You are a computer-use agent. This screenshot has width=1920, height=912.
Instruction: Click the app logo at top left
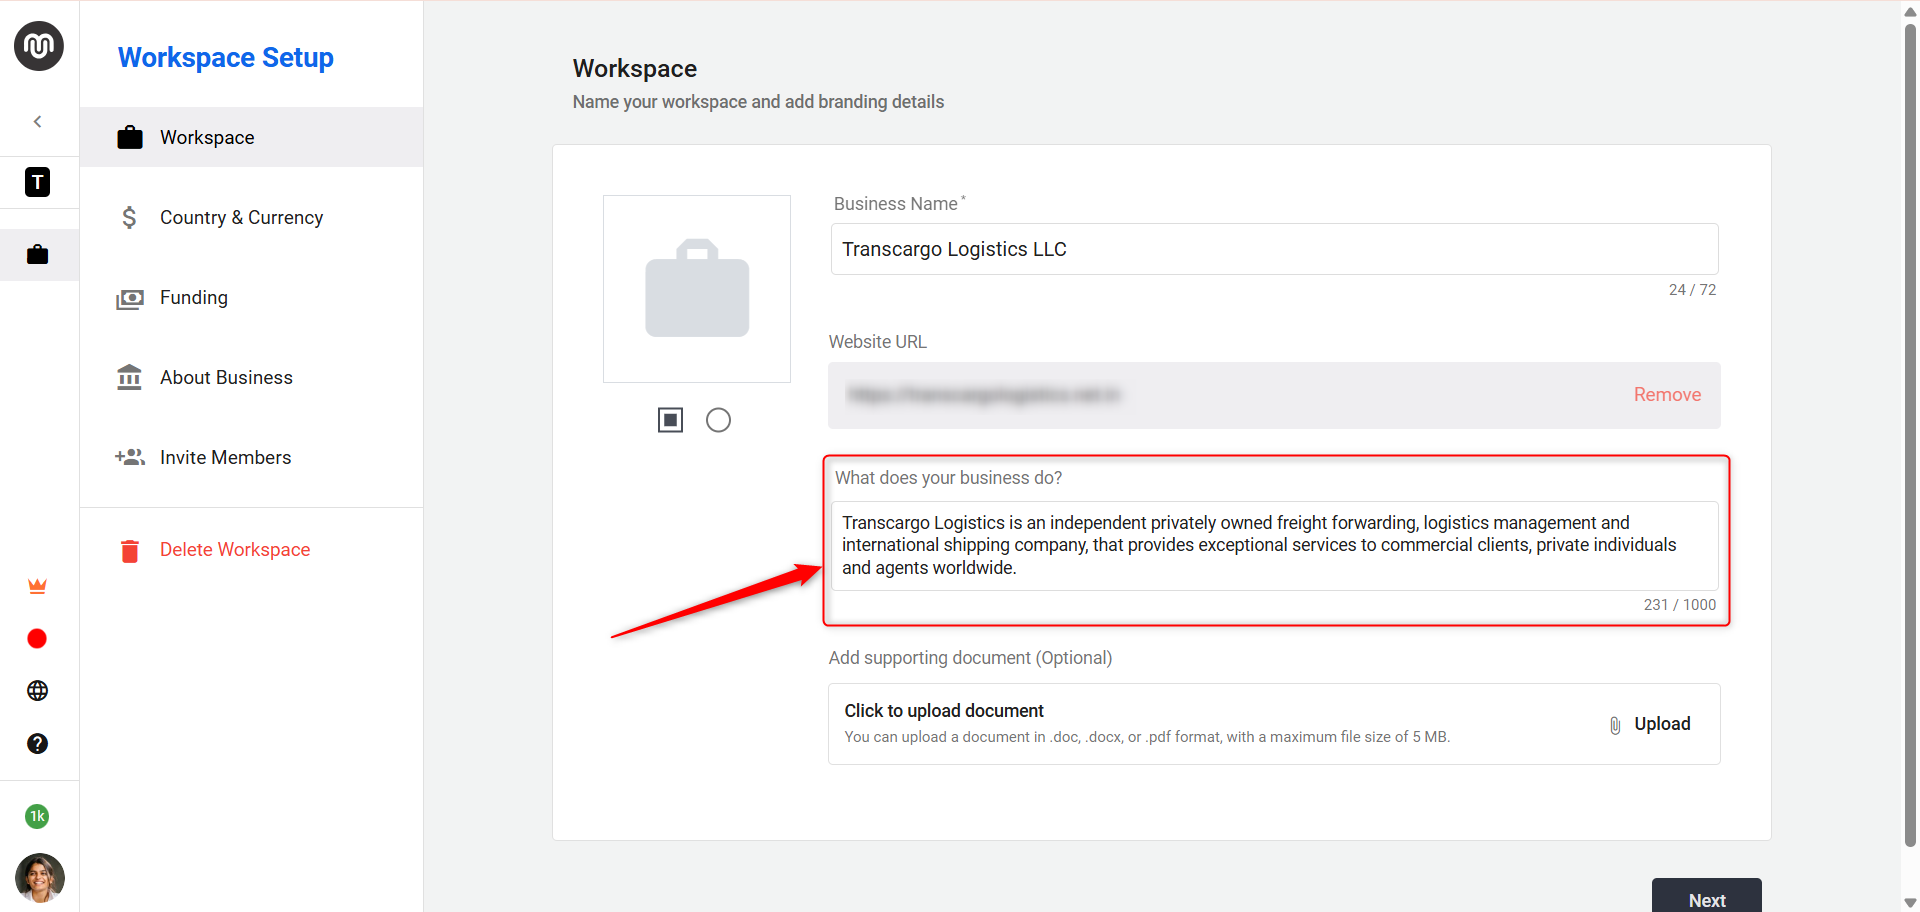39,46
